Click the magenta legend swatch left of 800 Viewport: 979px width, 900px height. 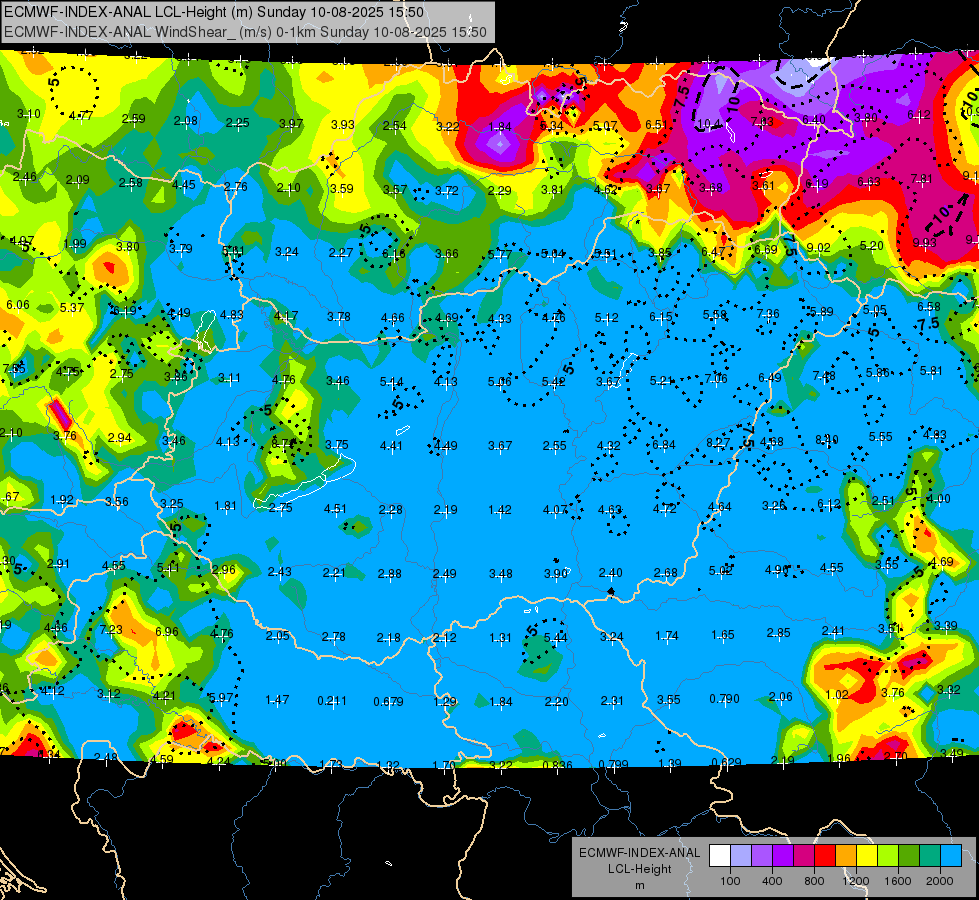point(804,855)
